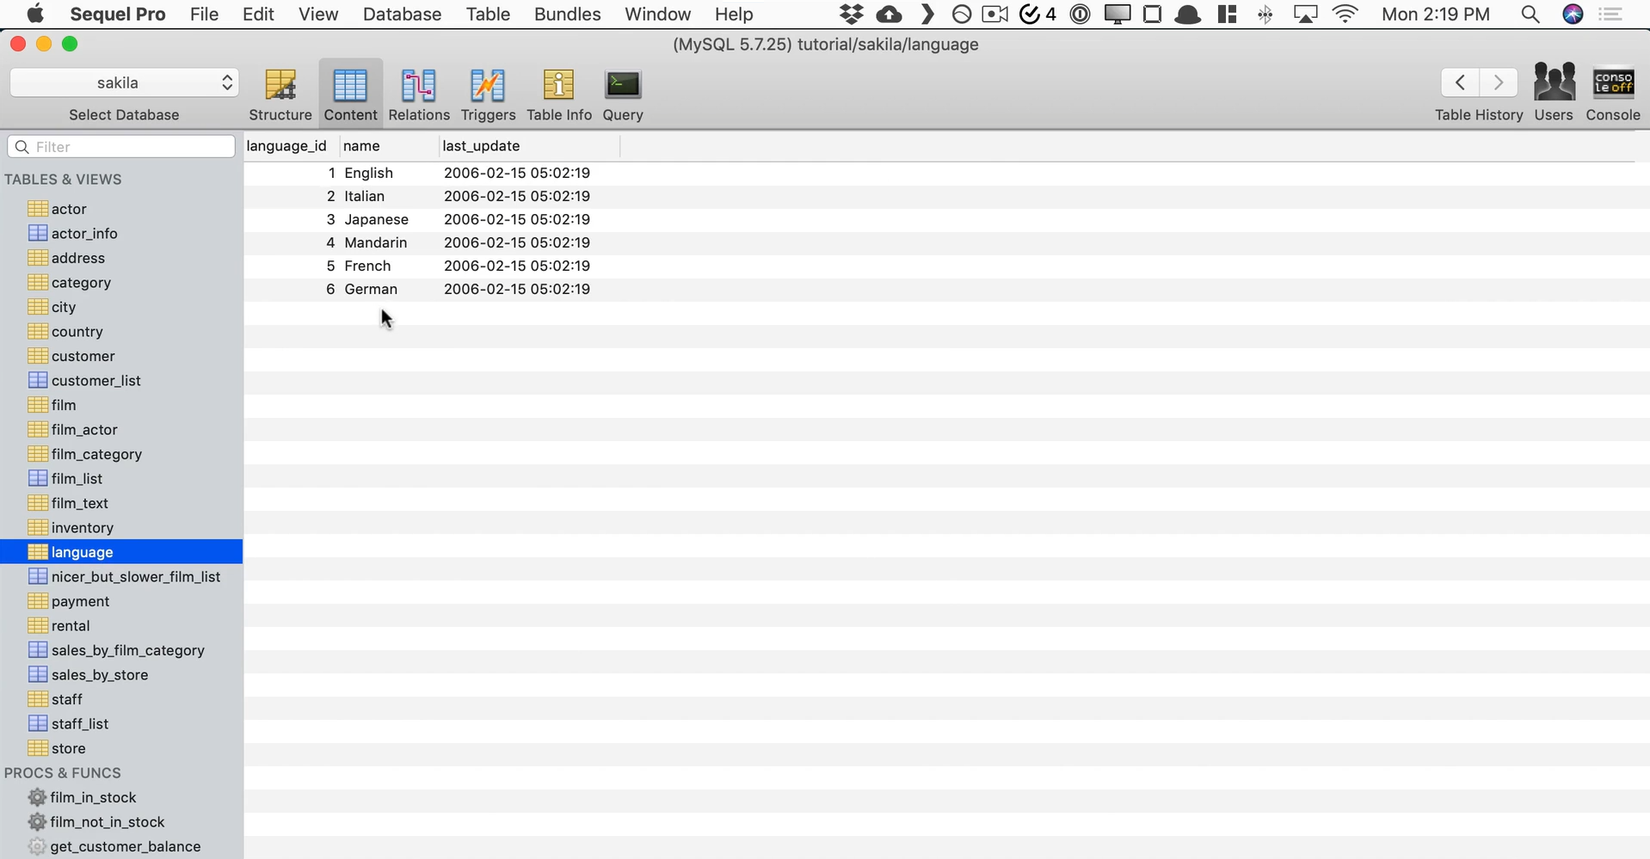Image resolution: width=1650 pixels, height=859 pixels.
Task: Show the Table Info view
Action: (559, 95)
